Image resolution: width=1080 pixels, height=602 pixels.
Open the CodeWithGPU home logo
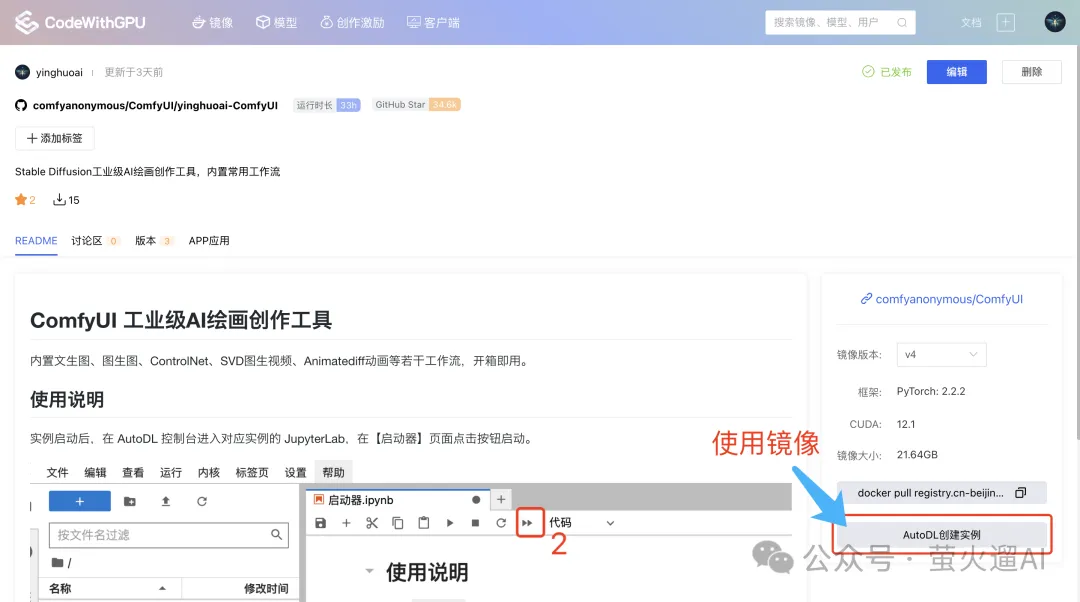point(80,22)
